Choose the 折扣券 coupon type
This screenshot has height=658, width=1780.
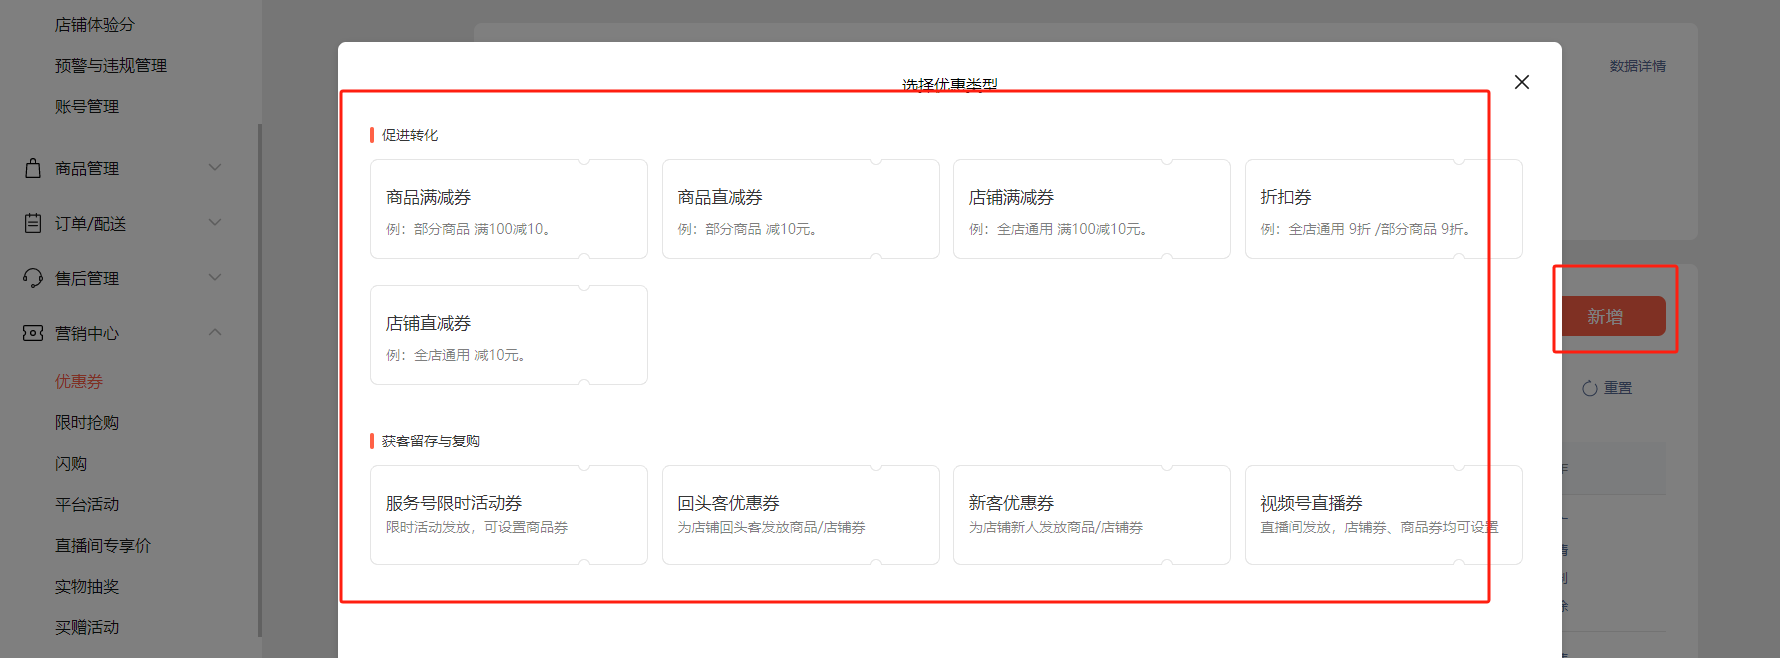point(1384,209)
